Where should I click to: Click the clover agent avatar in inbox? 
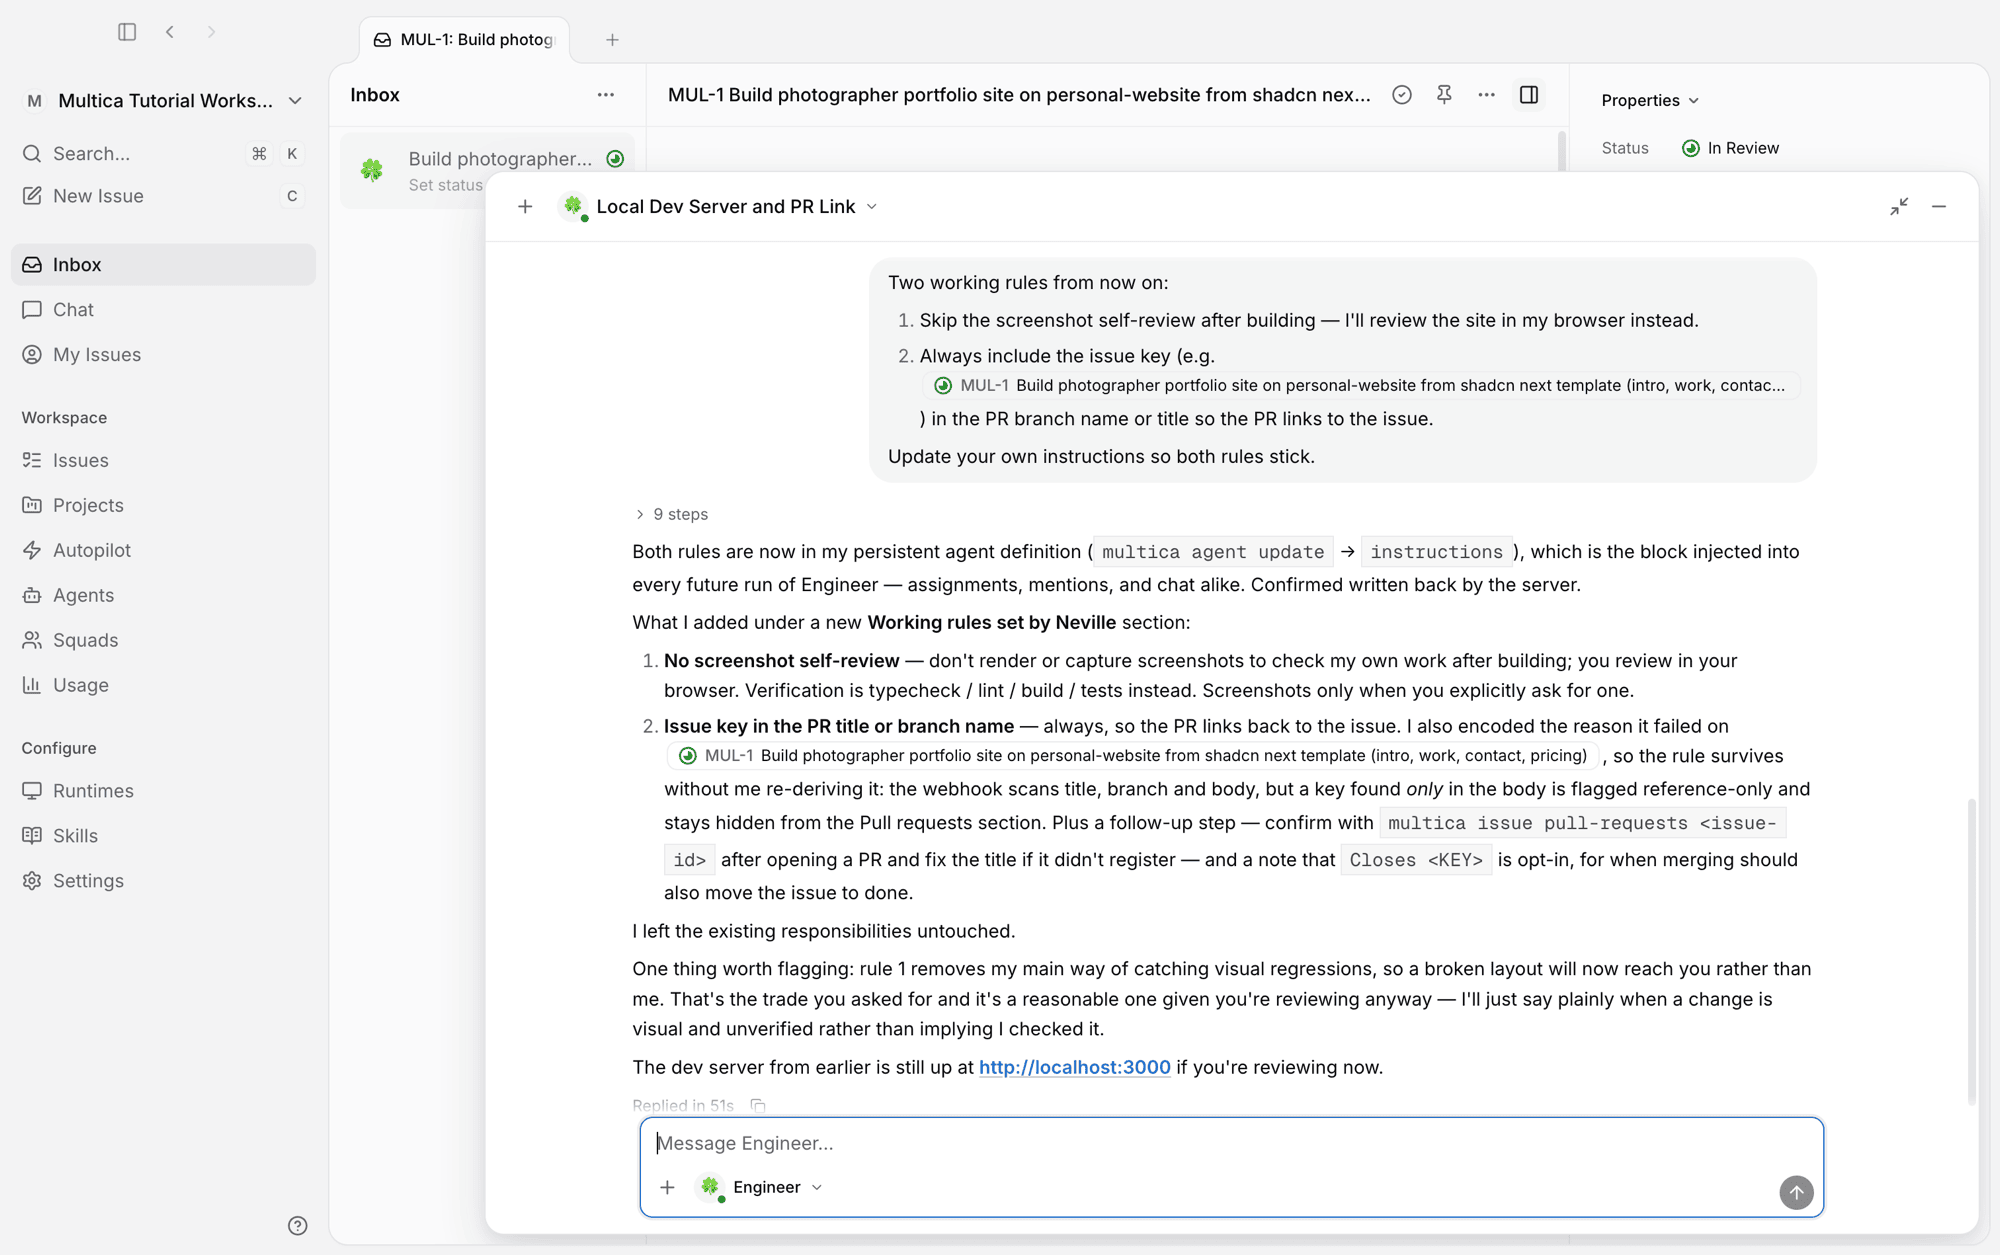[x=372, y=171]
